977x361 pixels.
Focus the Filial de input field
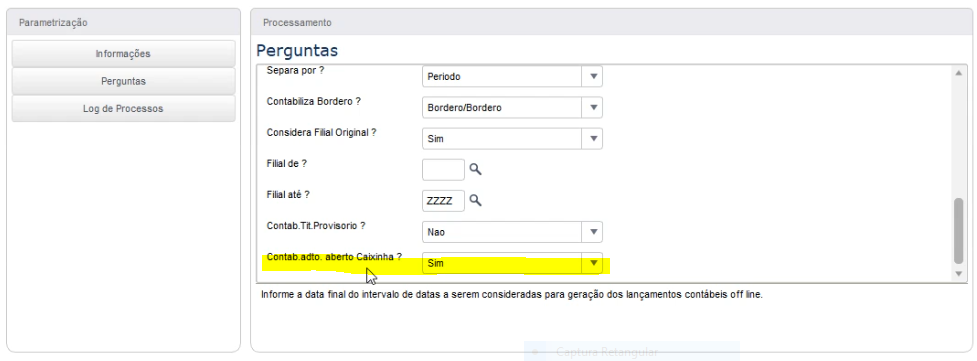coord(444,170)
